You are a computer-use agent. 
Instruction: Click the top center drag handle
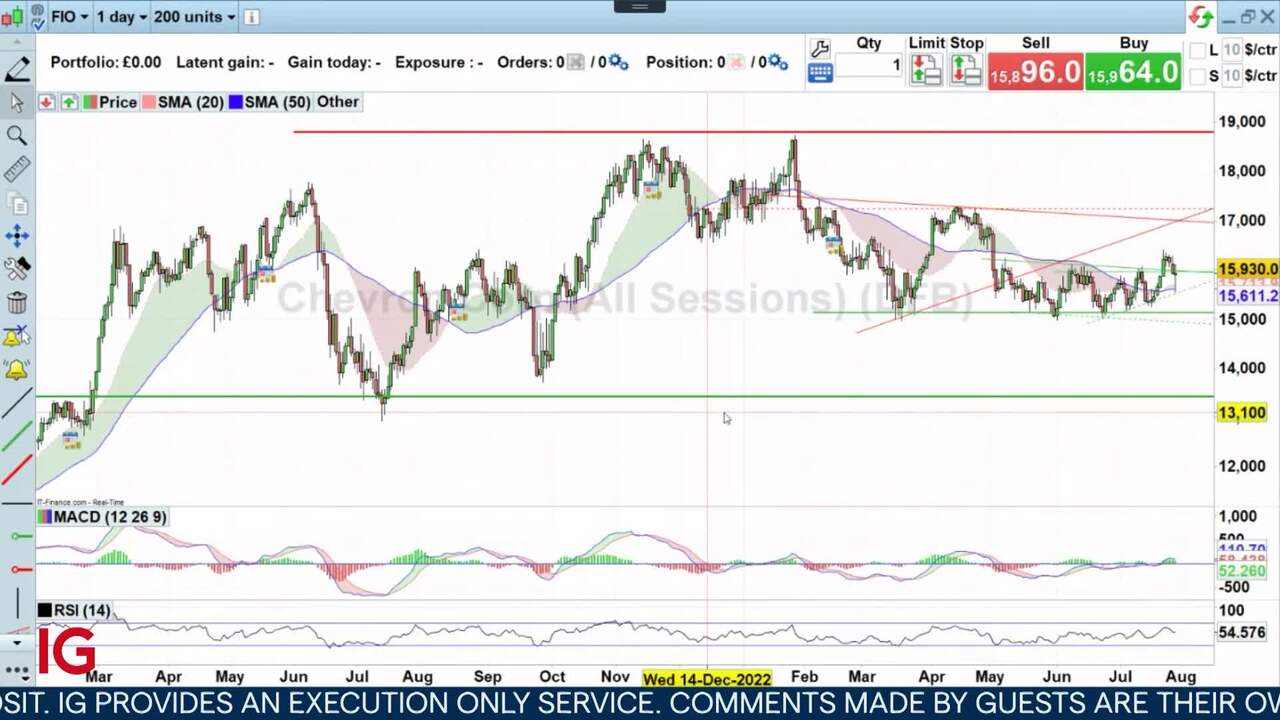tap(640, 6)
